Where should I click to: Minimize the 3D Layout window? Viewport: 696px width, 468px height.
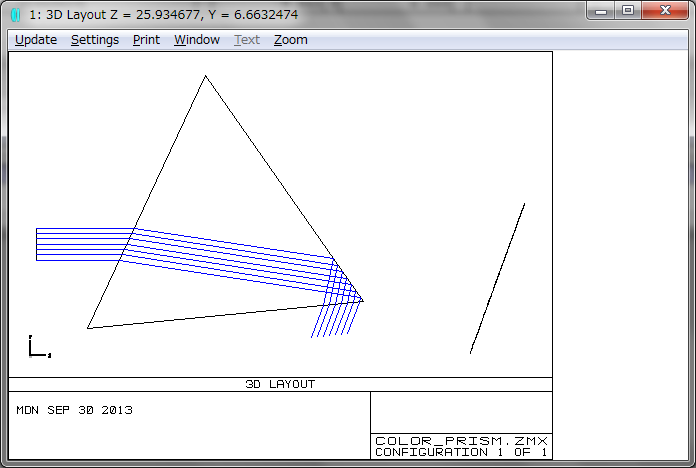click(x=601, y=11)
